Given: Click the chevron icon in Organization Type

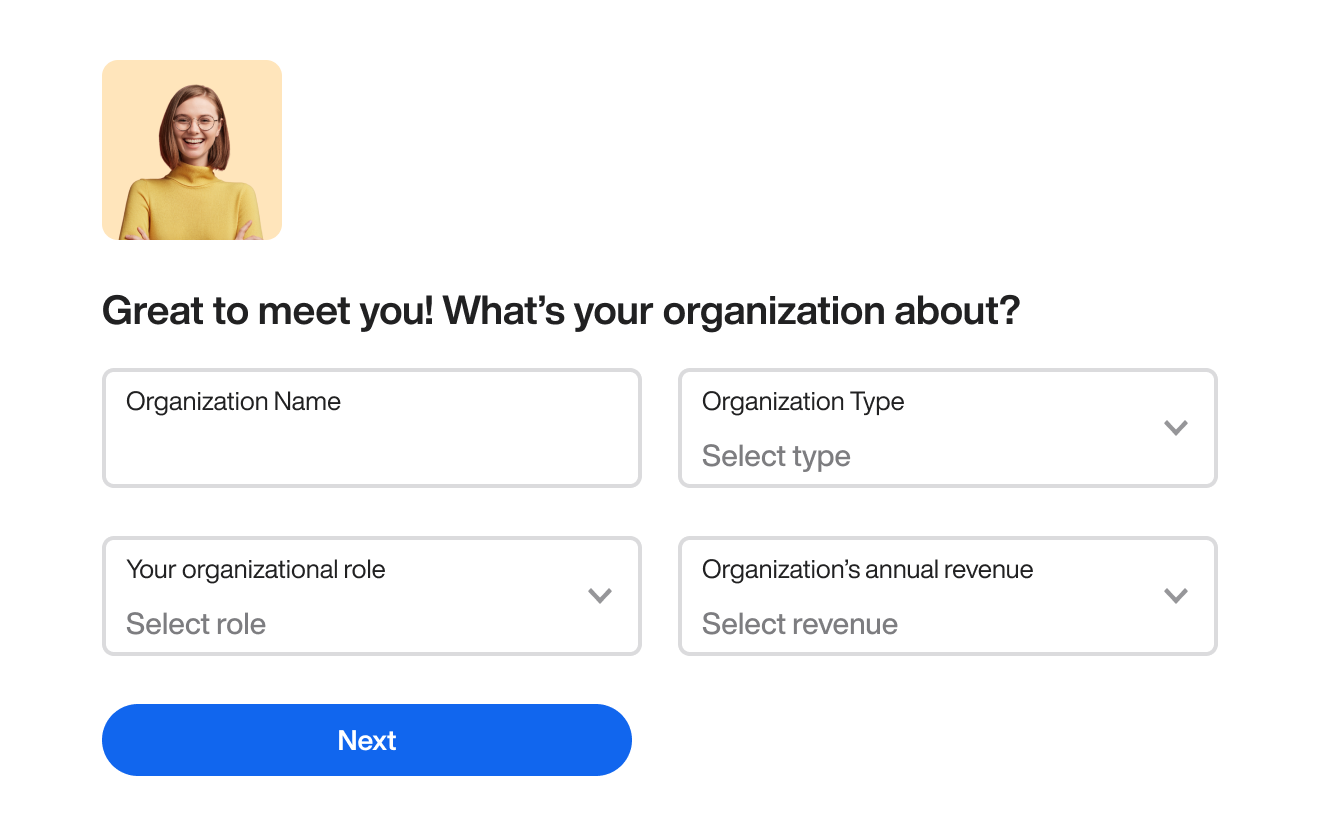Looking at the screenshot, I should pos(1176,428).
